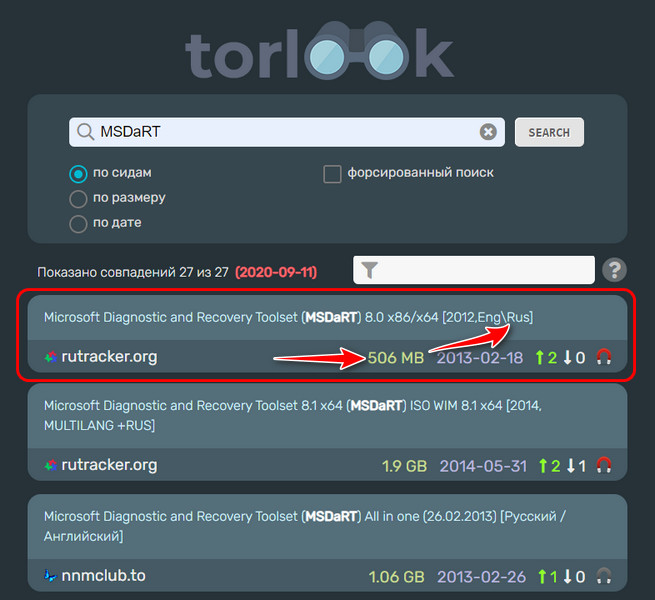Open MSDaRT All in one torrent link
Screen dimensions: 655x600
click(305, 526)
